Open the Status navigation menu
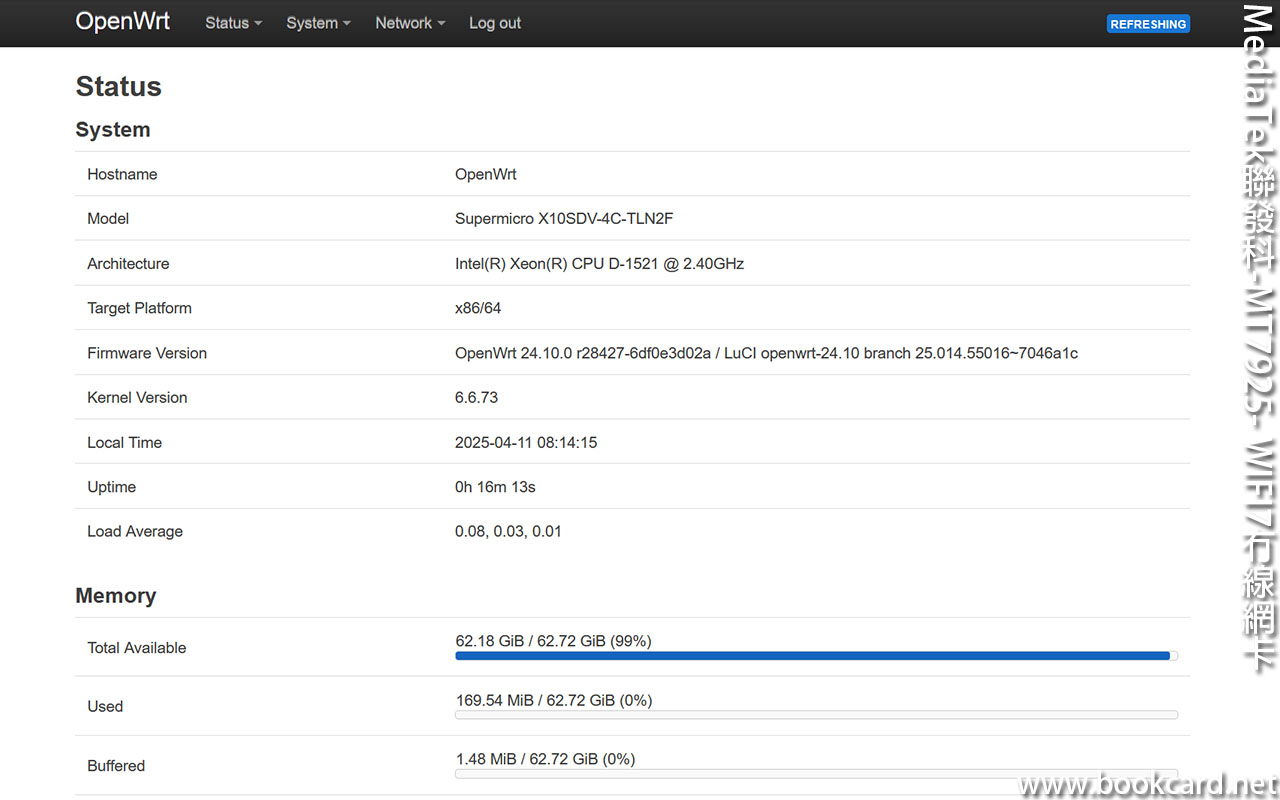The image size is (1280, 800). tap(227, 23)
